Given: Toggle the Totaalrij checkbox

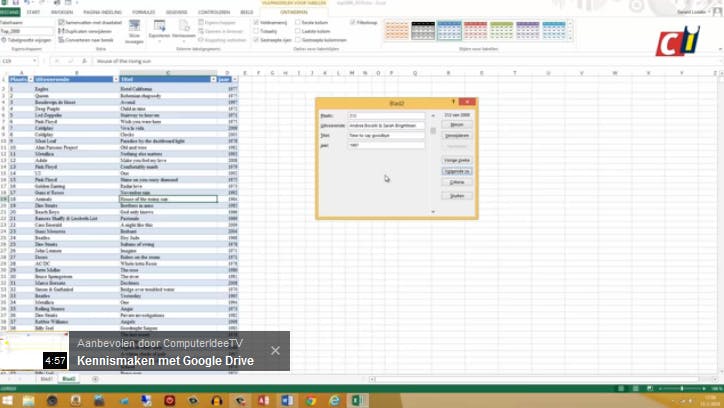Looking at the screenshot, I should click(256, 31).
